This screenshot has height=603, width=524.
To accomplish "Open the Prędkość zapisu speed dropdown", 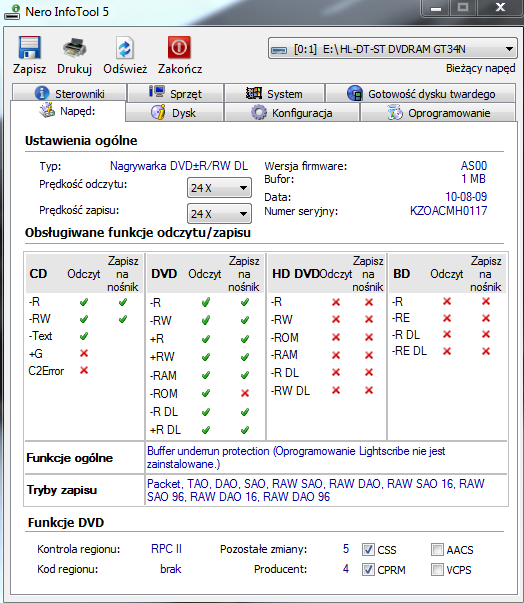I will (219, 213).
